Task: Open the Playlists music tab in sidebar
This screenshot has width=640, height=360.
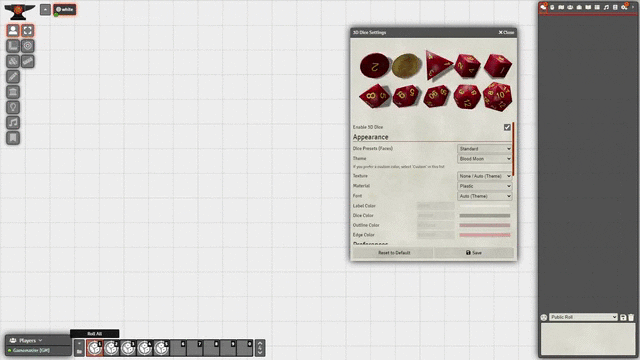Action: click(606, 7)
